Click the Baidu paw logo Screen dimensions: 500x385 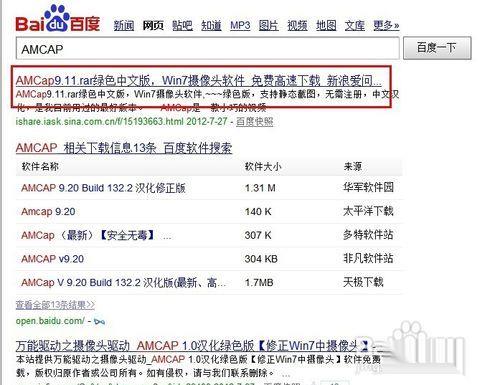(58, 19)
